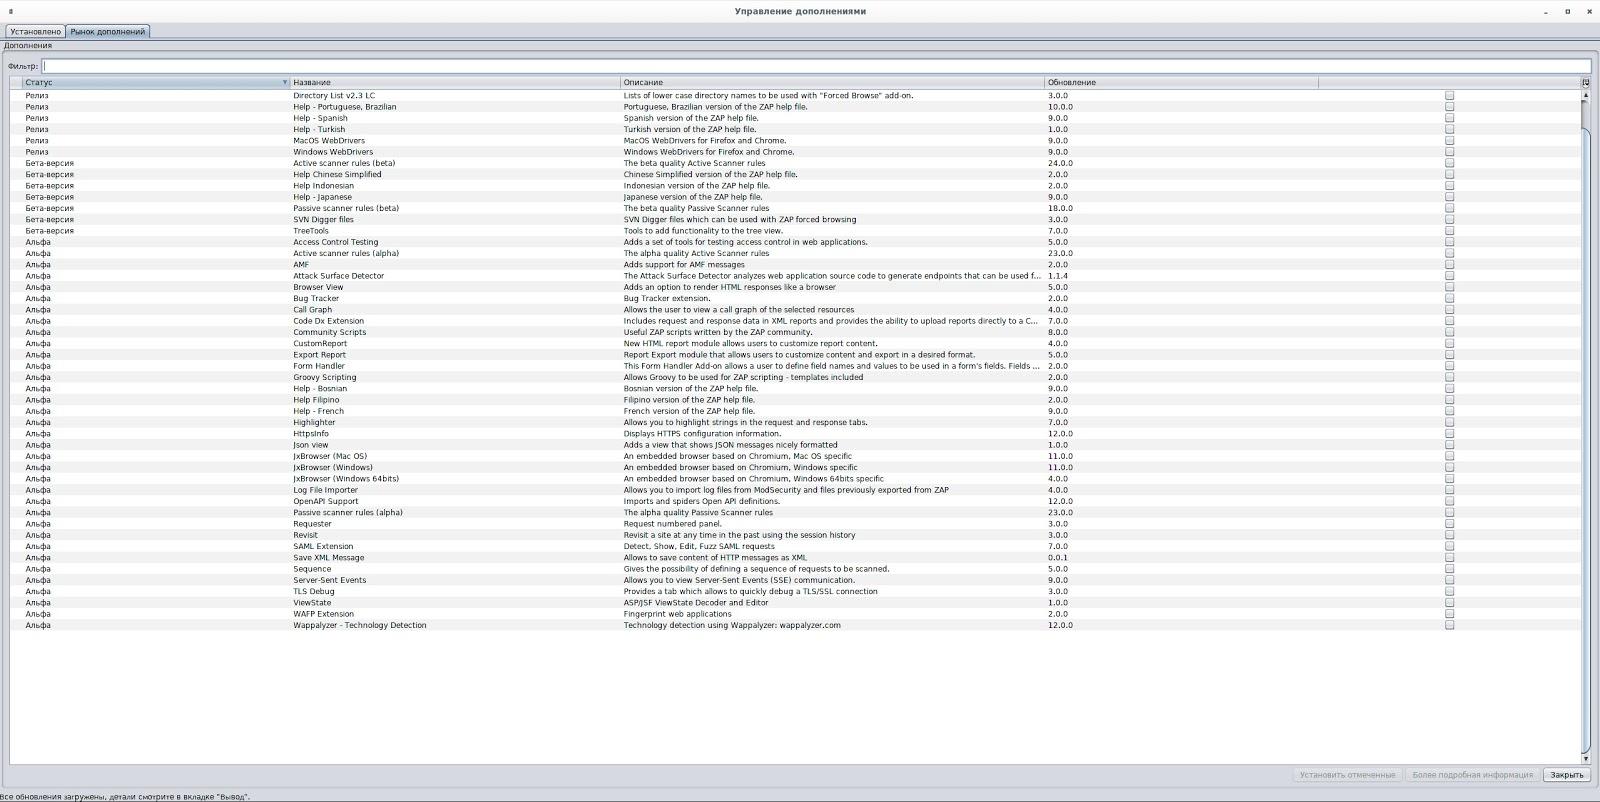Click the status bar message about loaded updates
The height and width of the screenshot is (802, 1600).
click(125, 797)
